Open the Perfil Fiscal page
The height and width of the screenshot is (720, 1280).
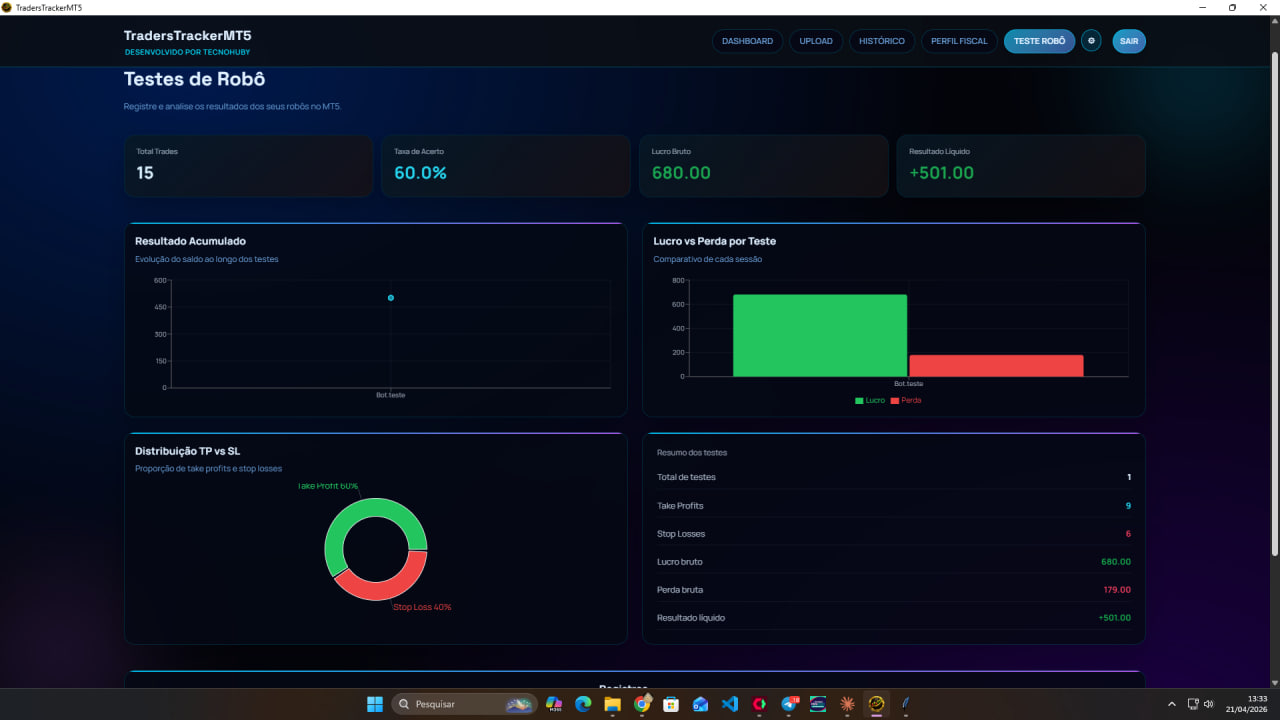point(959,41)
